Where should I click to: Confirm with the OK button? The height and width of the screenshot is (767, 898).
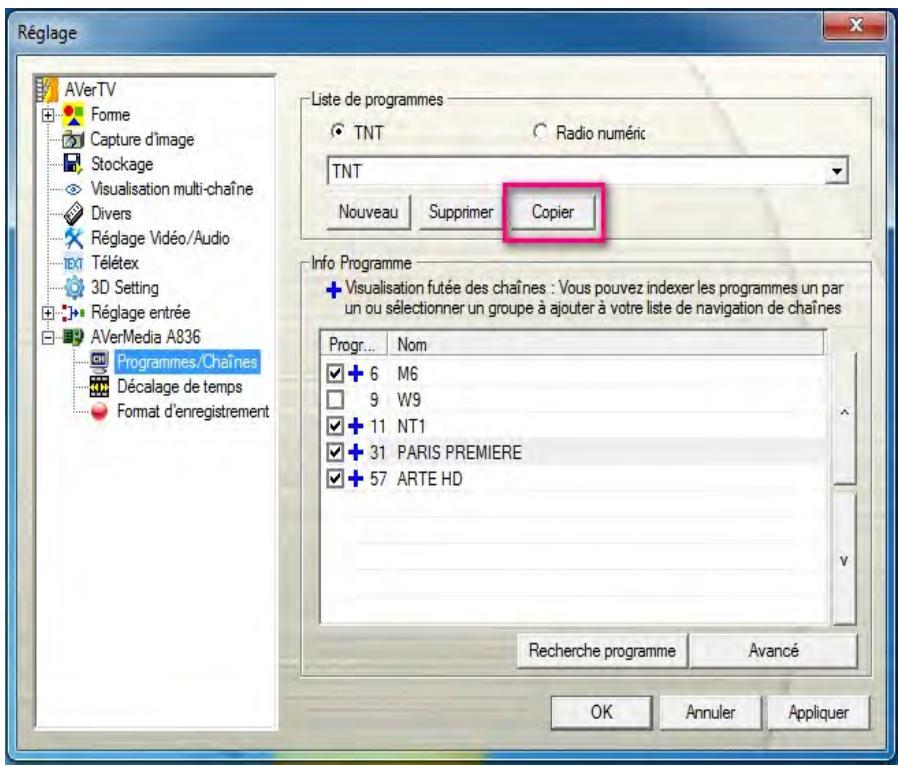601,712
